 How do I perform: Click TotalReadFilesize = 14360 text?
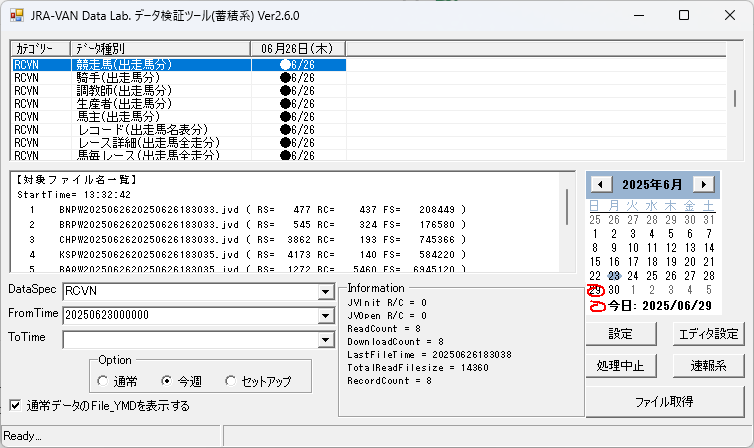(x=418, y=368)
